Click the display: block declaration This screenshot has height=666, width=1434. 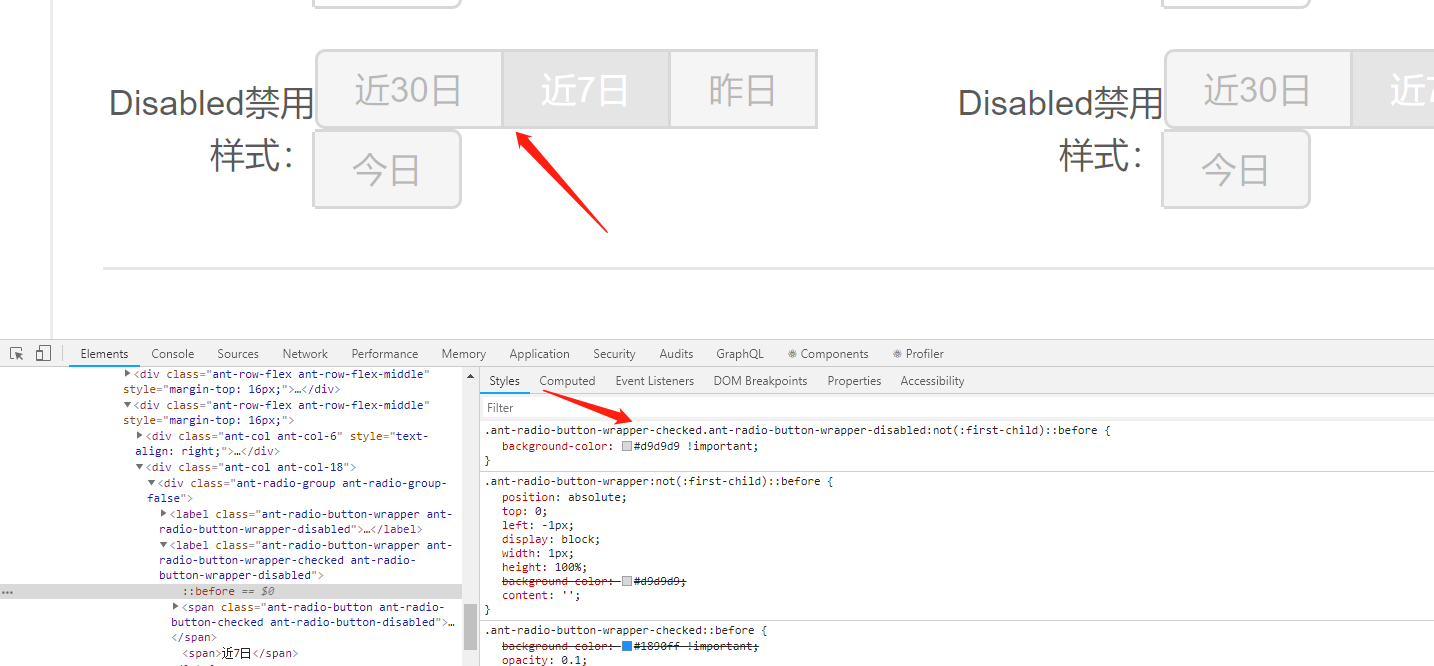(551, 539)
